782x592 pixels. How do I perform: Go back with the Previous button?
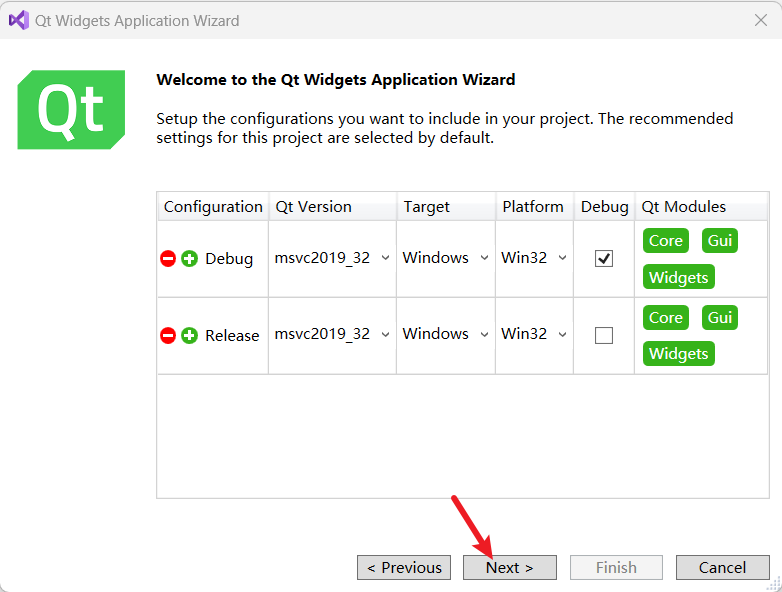point(404,568)
